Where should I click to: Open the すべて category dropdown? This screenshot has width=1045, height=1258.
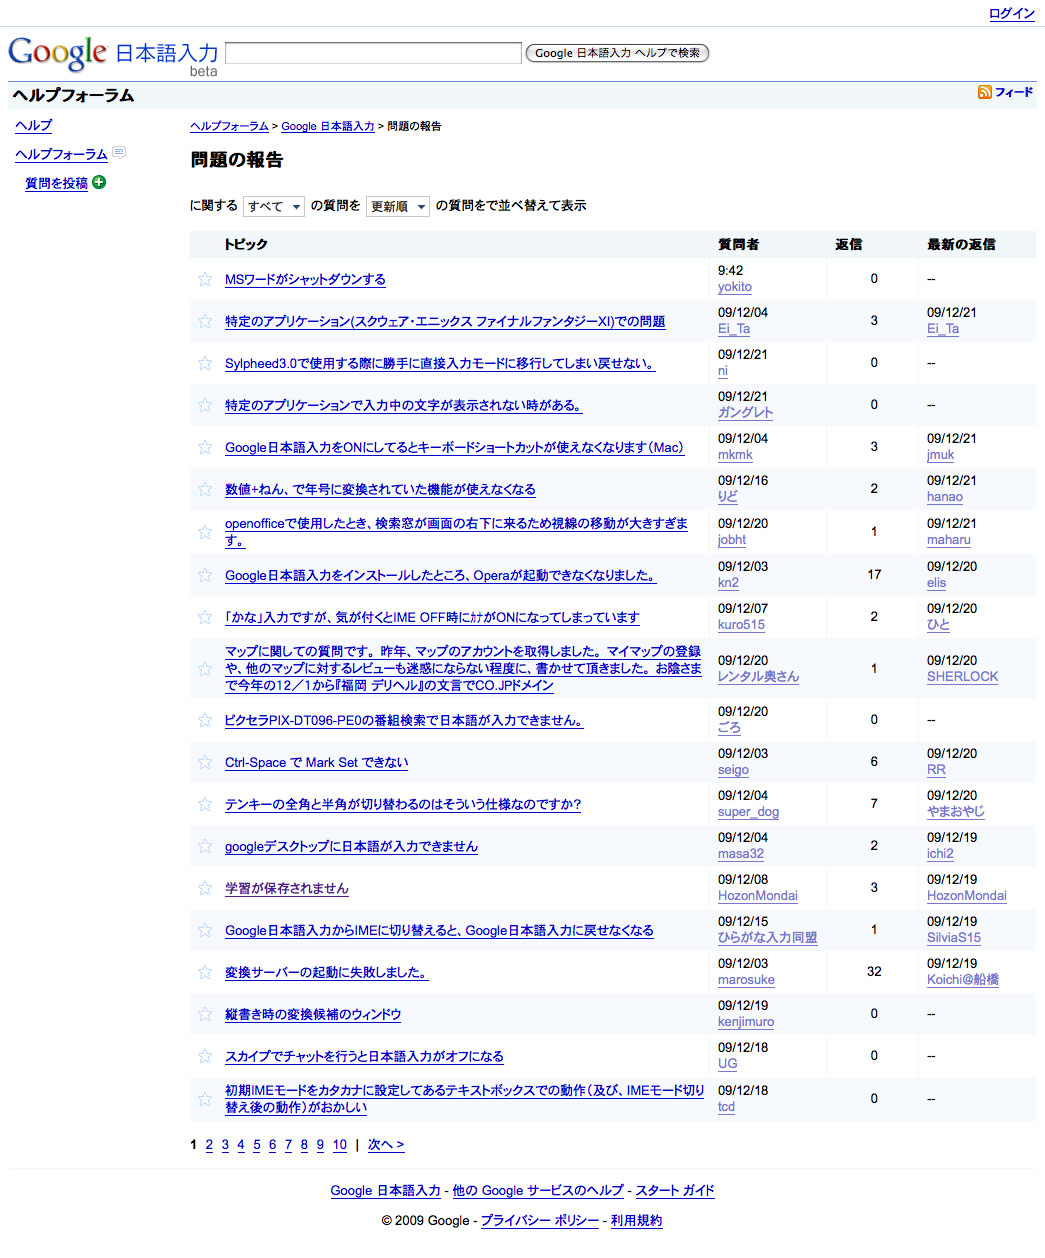(274, 206)
